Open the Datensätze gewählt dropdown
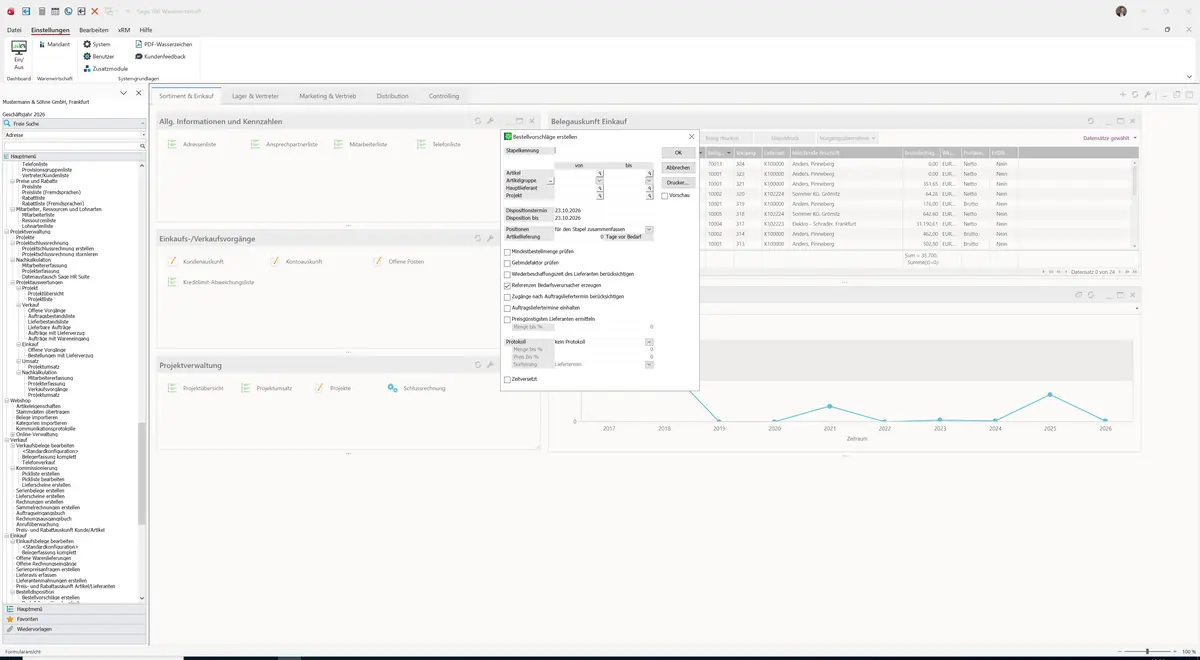 tap(1110, 138)
